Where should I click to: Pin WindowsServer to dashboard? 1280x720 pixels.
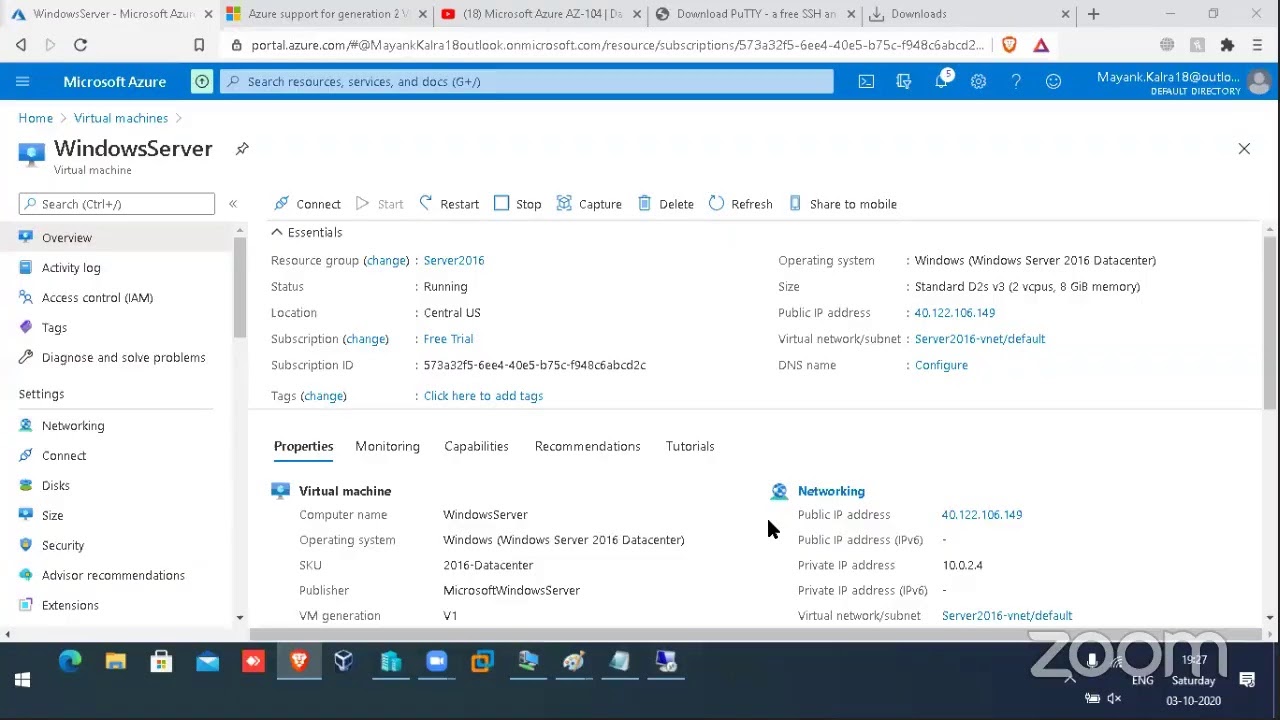(242, 148)
